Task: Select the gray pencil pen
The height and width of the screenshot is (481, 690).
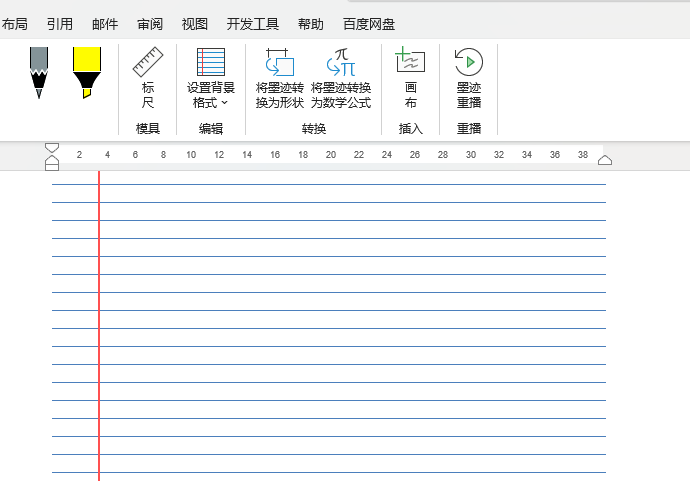Action: coord(39,73)
